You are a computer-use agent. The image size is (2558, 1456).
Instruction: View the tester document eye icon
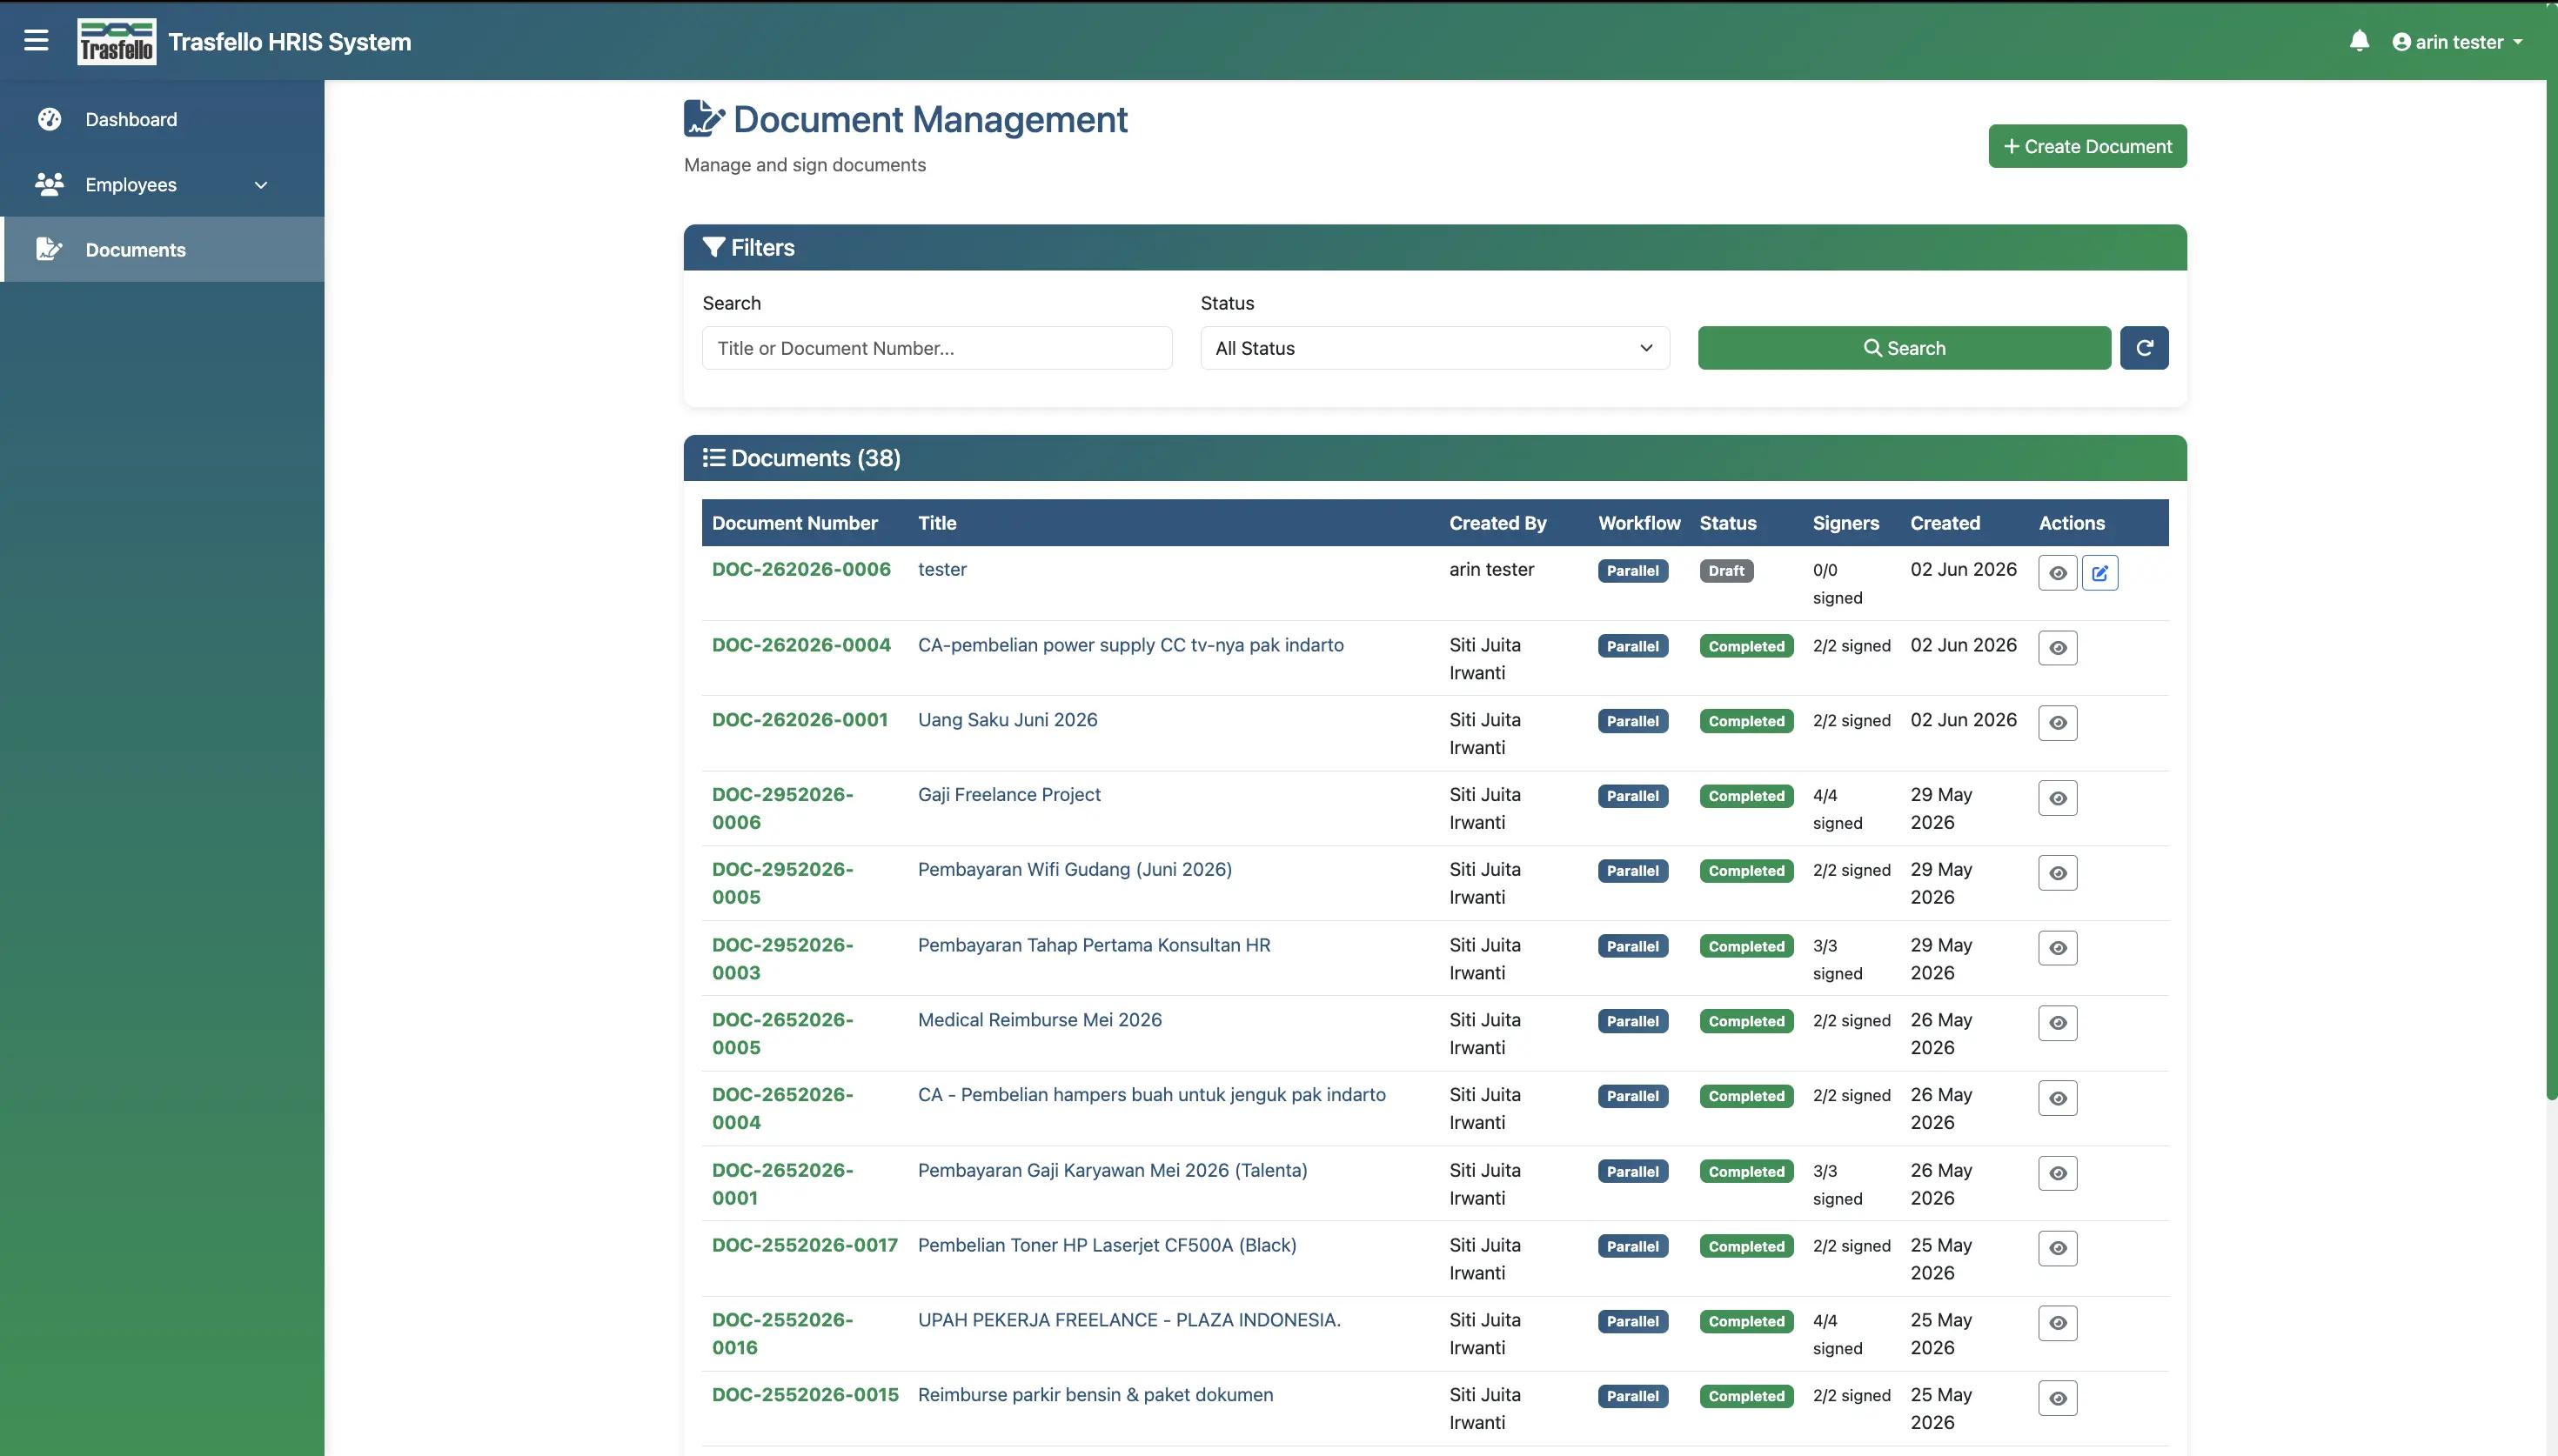coord(2057,573)
